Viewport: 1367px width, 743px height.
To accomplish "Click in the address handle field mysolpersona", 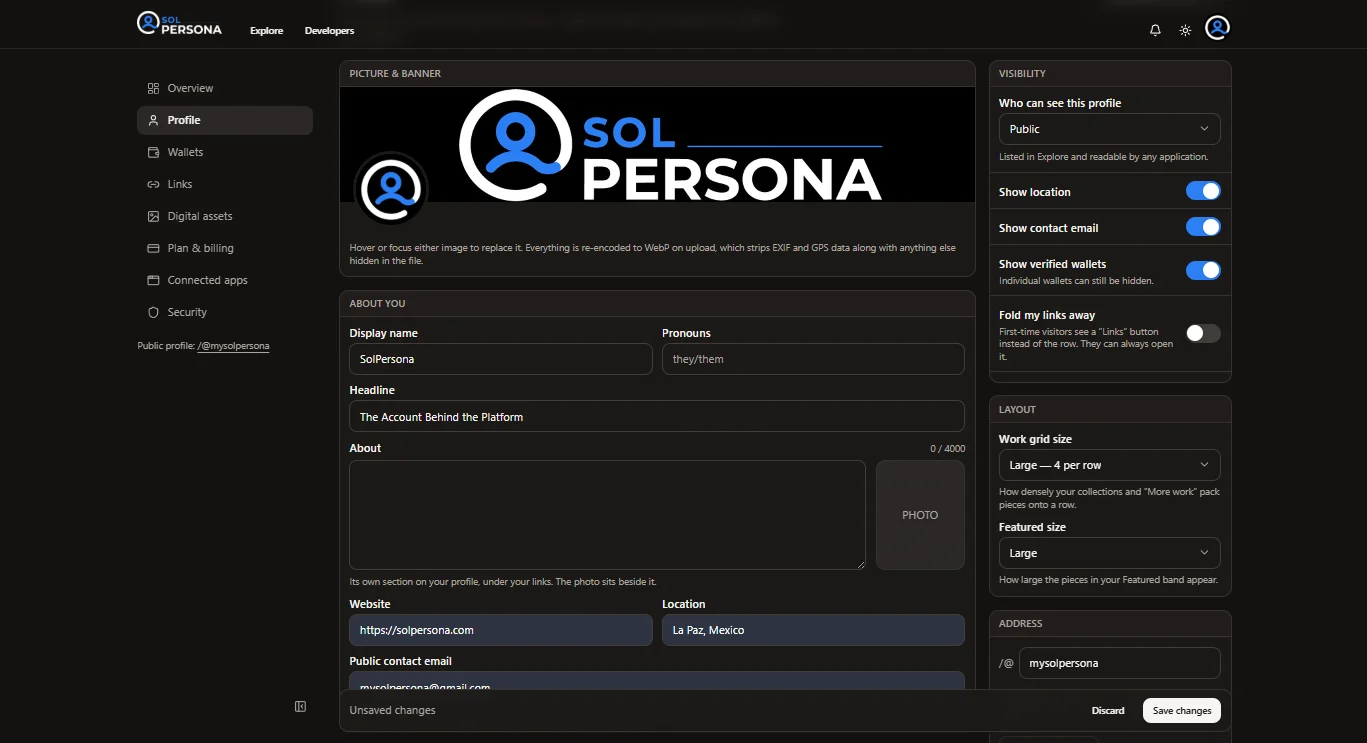I will [x=1120, y=663].
